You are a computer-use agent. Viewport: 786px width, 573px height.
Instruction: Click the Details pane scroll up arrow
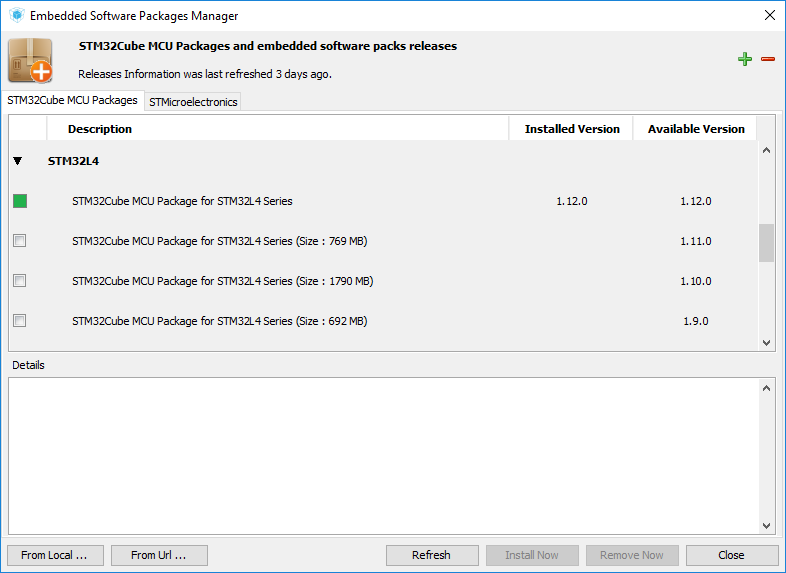coord(766,388)
